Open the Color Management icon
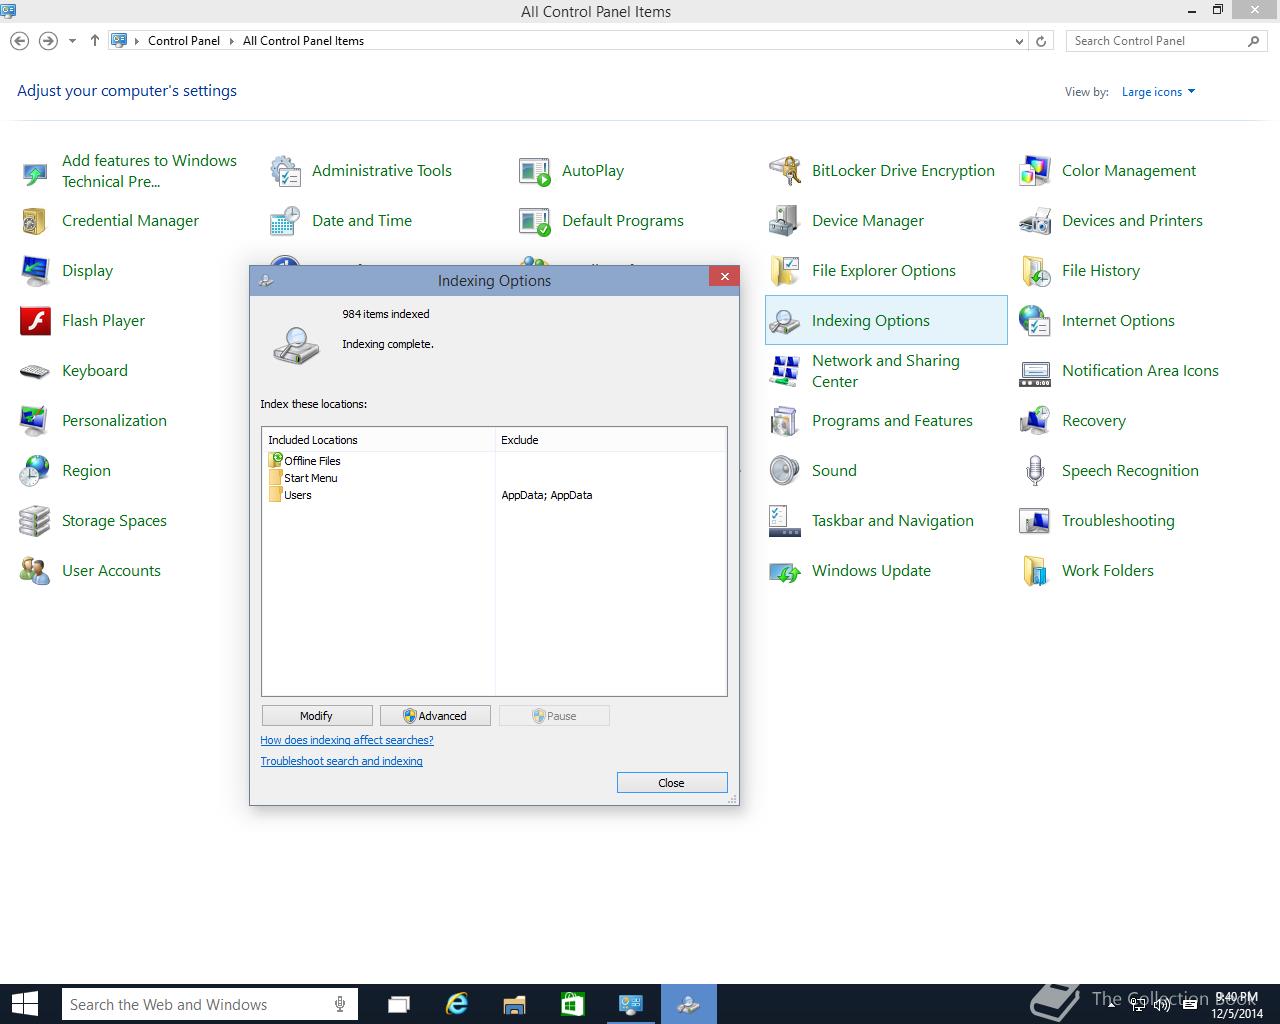The width and height of the screenshot is (1280, 1024). 1035,171
